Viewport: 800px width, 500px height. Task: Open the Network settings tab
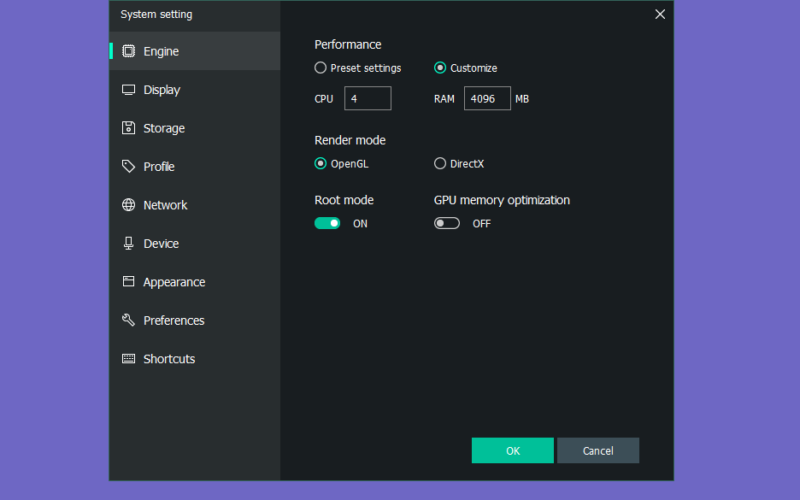pyautogui.click(x=195, y=205)
